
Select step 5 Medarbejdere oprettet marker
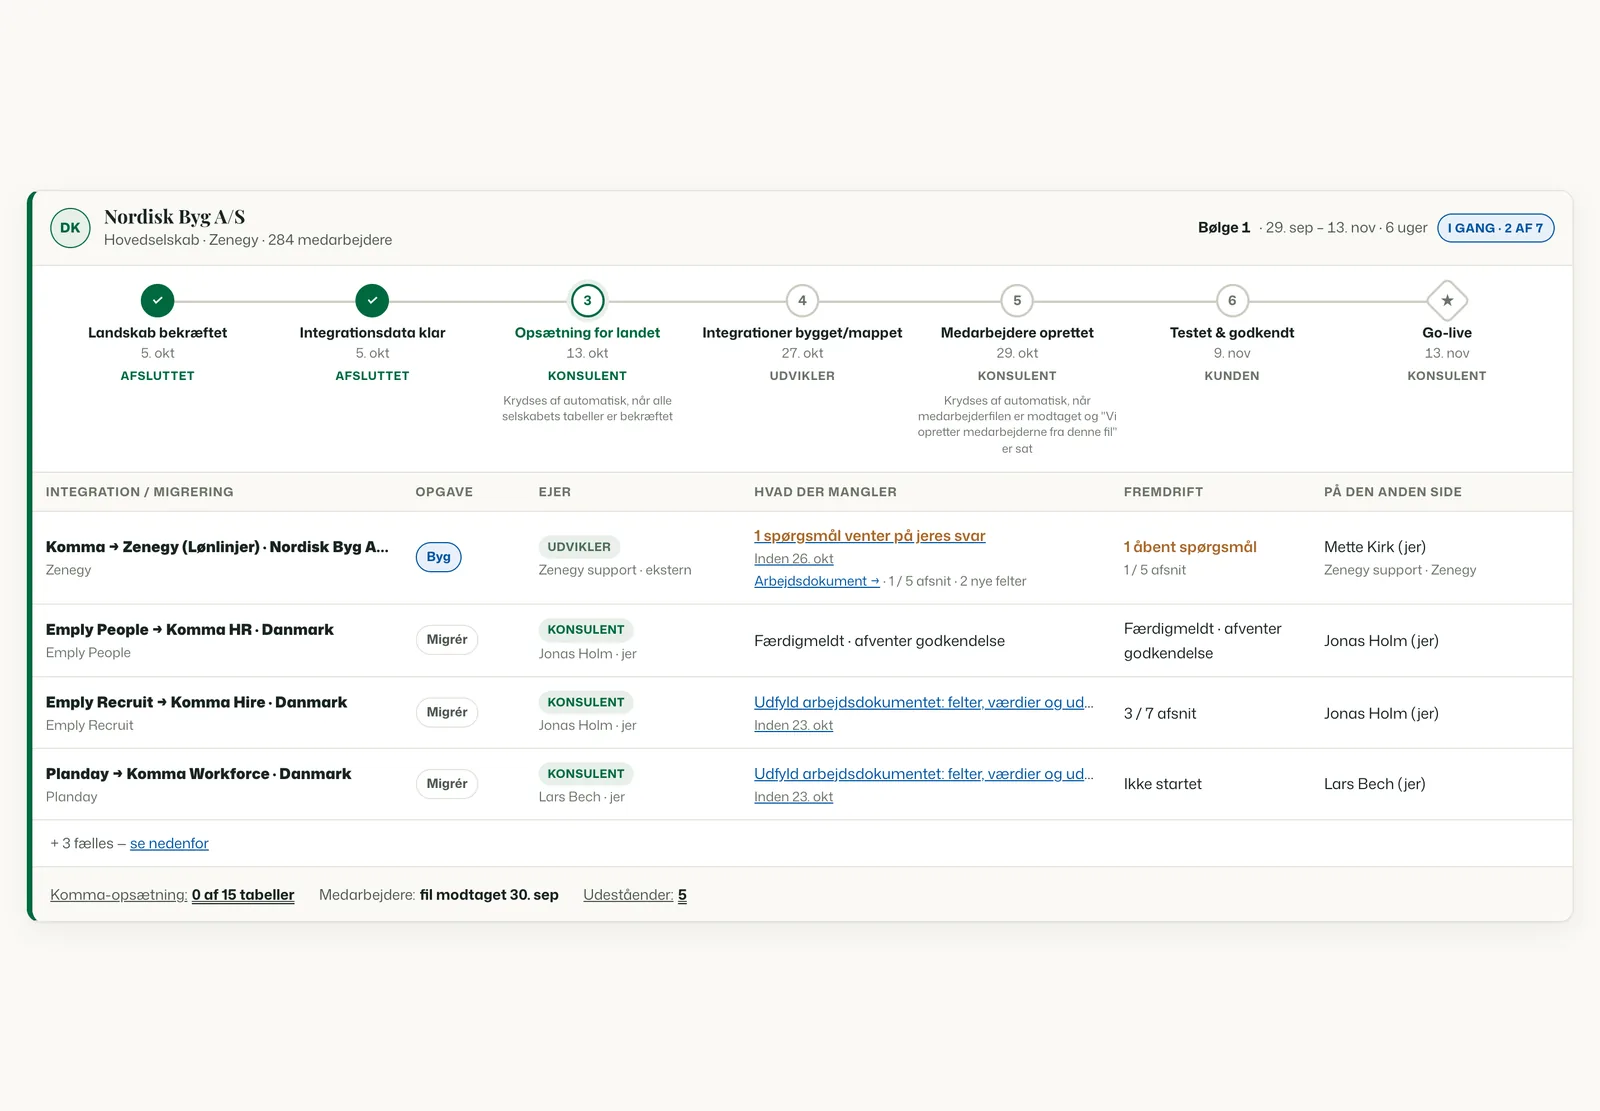pyautogui.click(x=1017, y=300)
